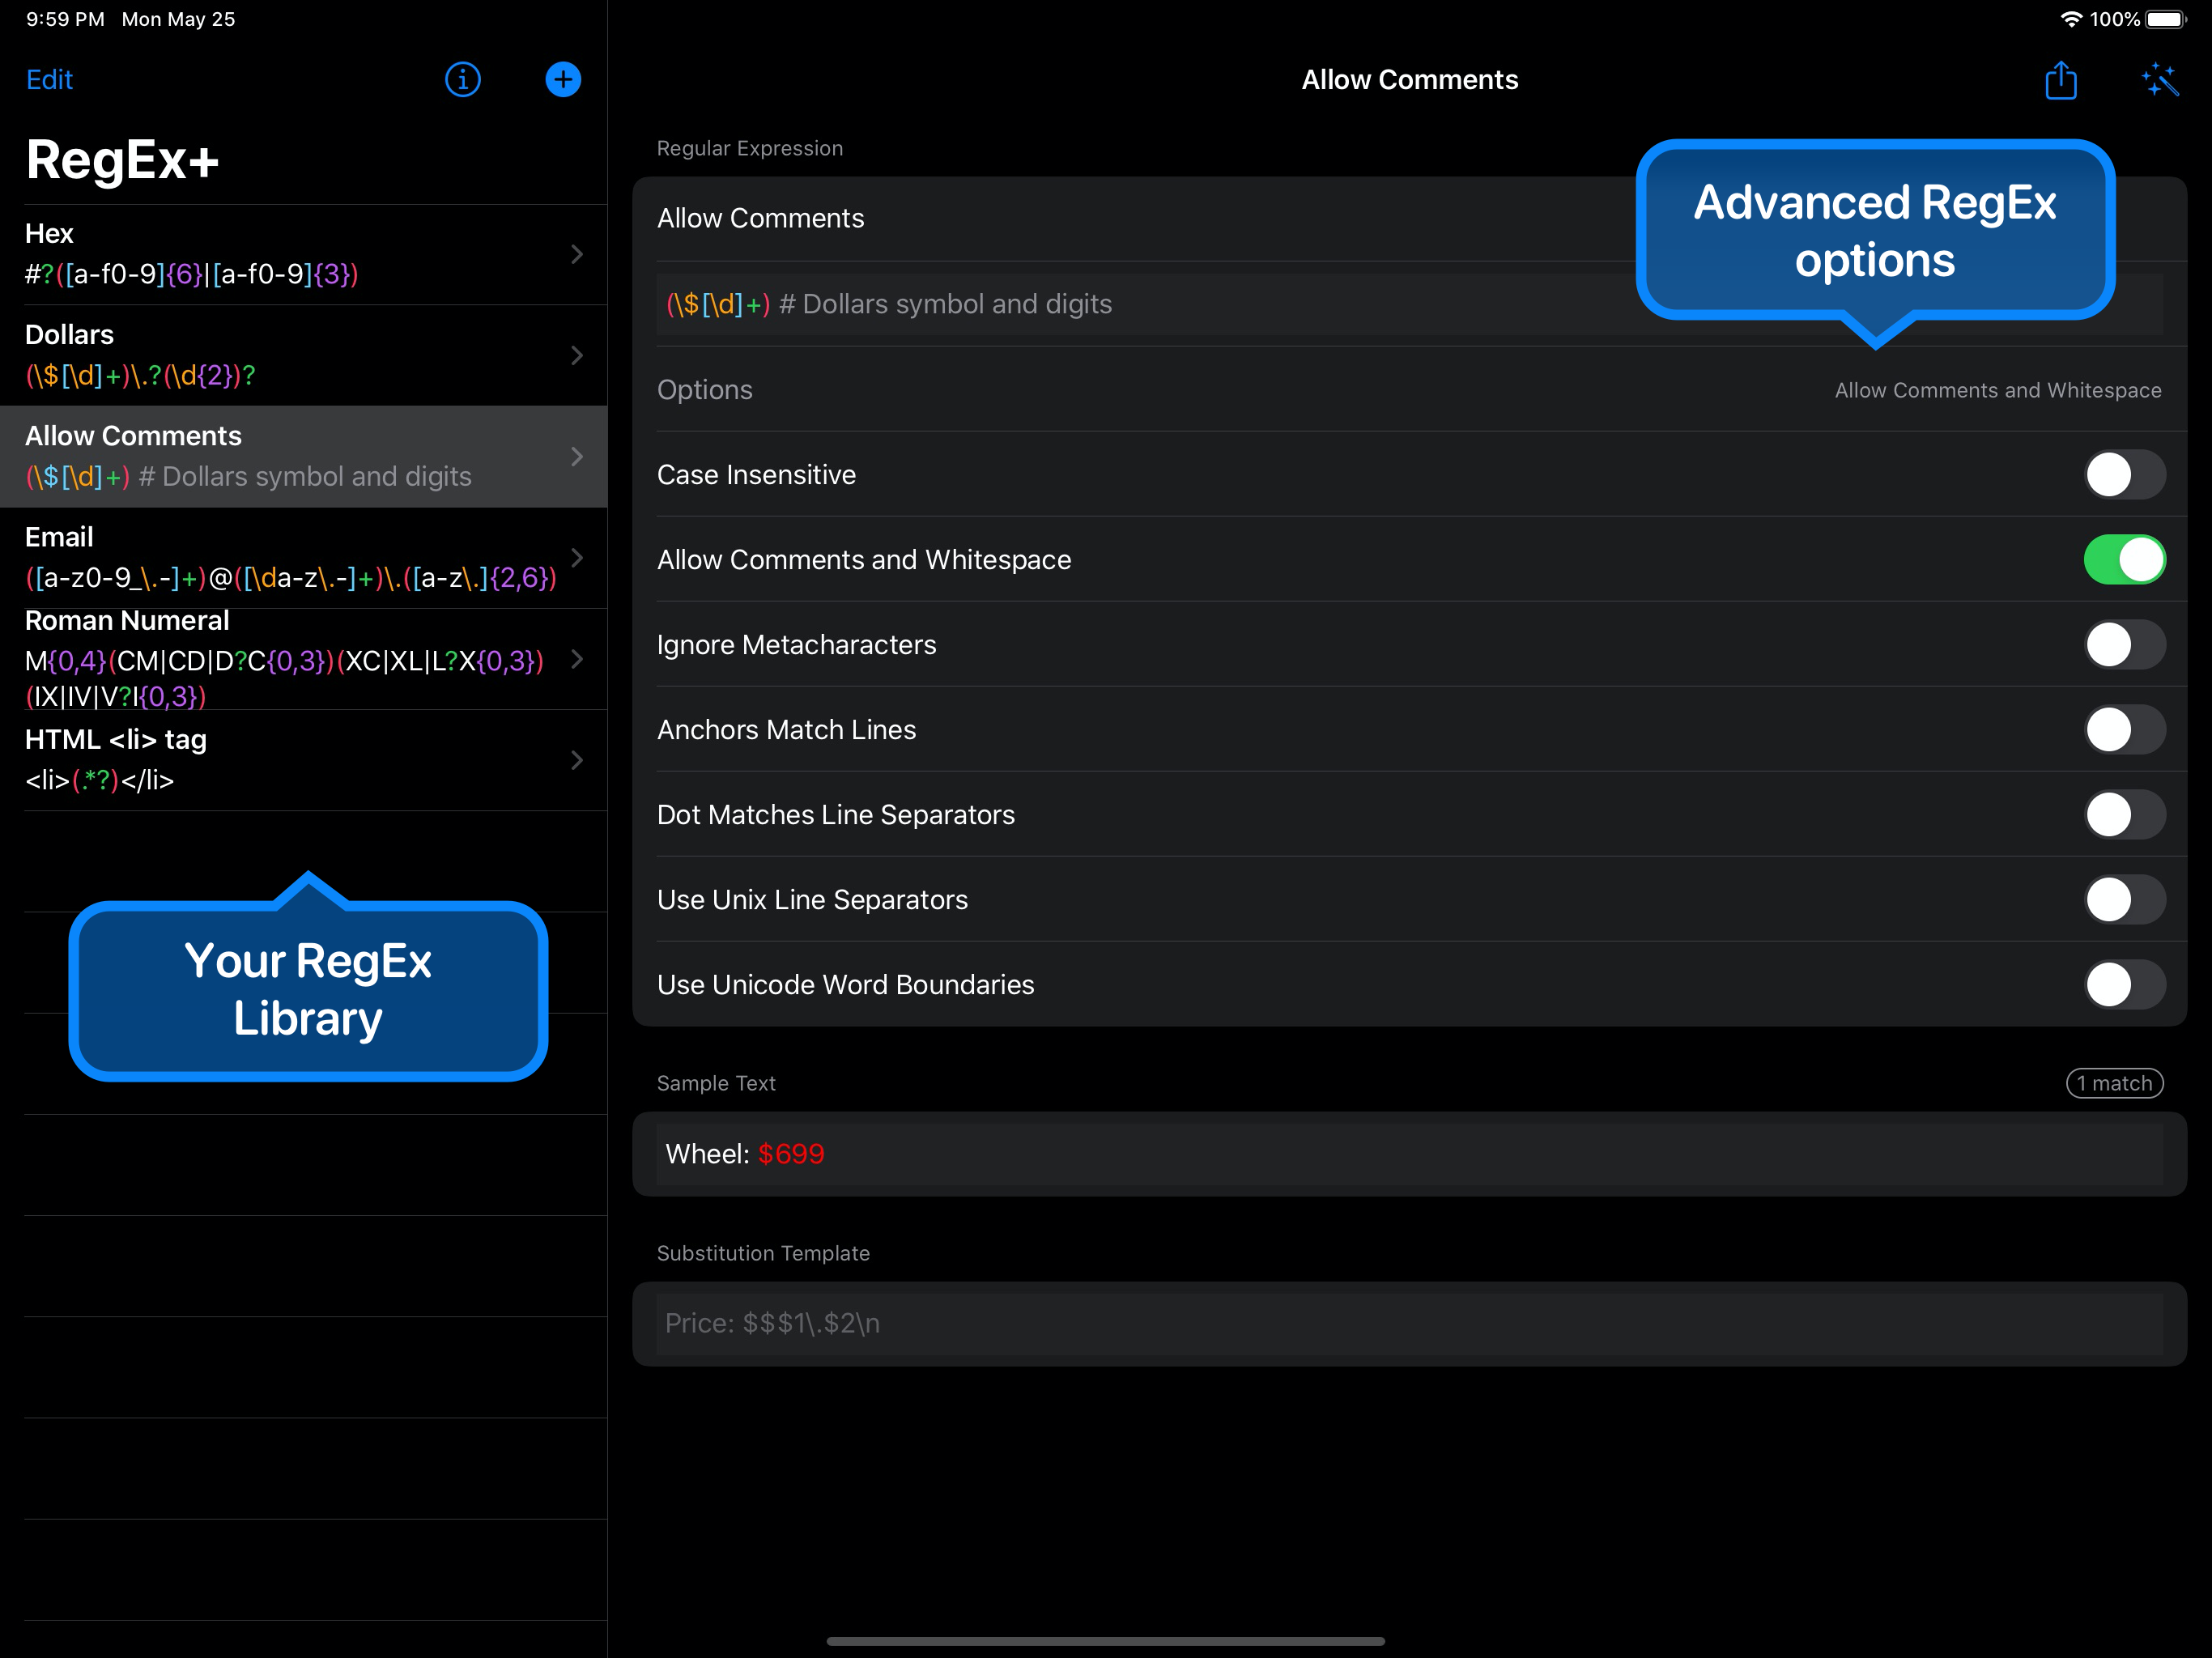
Task: Open Email entry chevron
Action: click(x=577, y=557)
